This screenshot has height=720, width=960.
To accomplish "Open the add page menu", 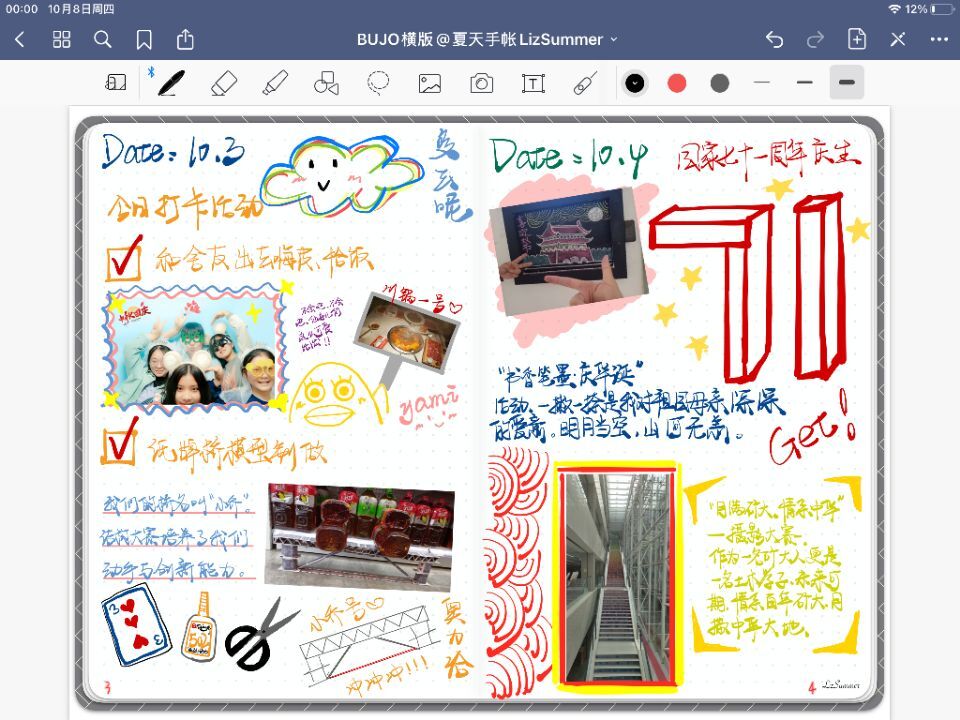I will tap(857, 39).
